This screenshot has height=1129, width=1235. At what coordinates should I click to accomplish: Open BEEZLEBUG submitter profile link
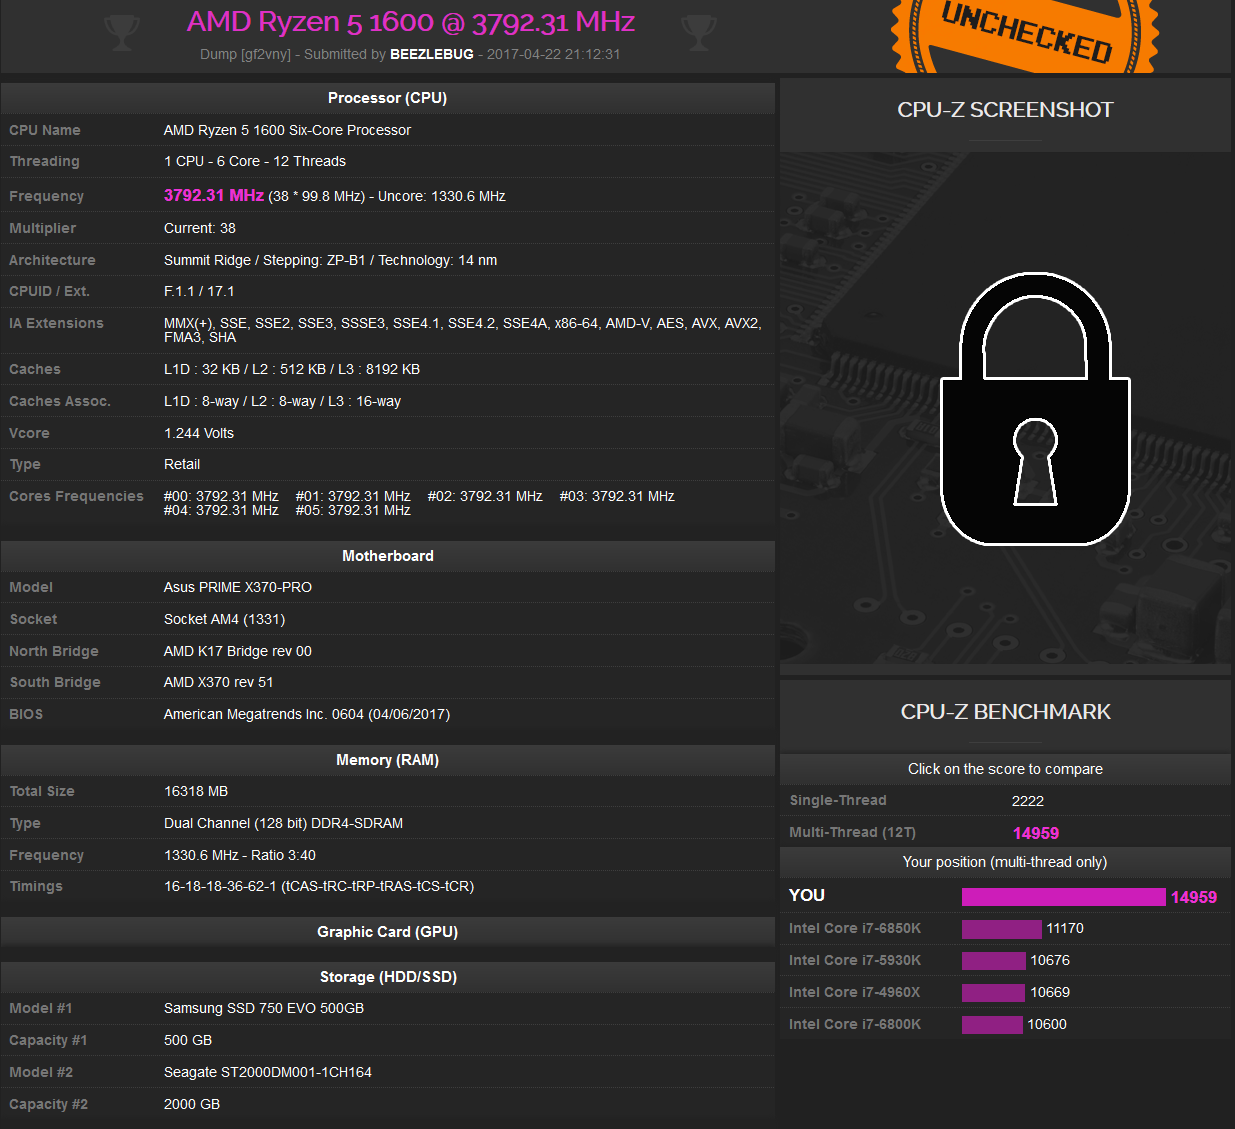[x=432, y=54]
